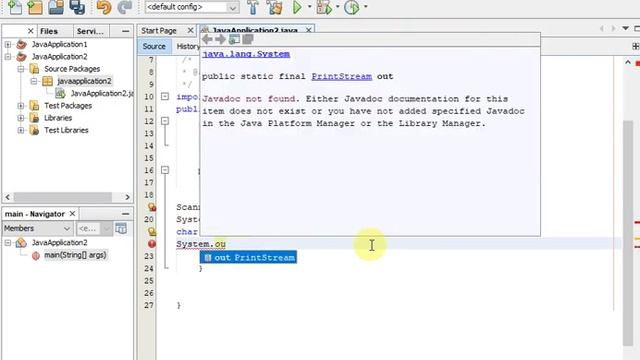The width and height of the screenshot is (640, 360).
Task: Click the Save All toolbar icon
Action: pos(77,7)
